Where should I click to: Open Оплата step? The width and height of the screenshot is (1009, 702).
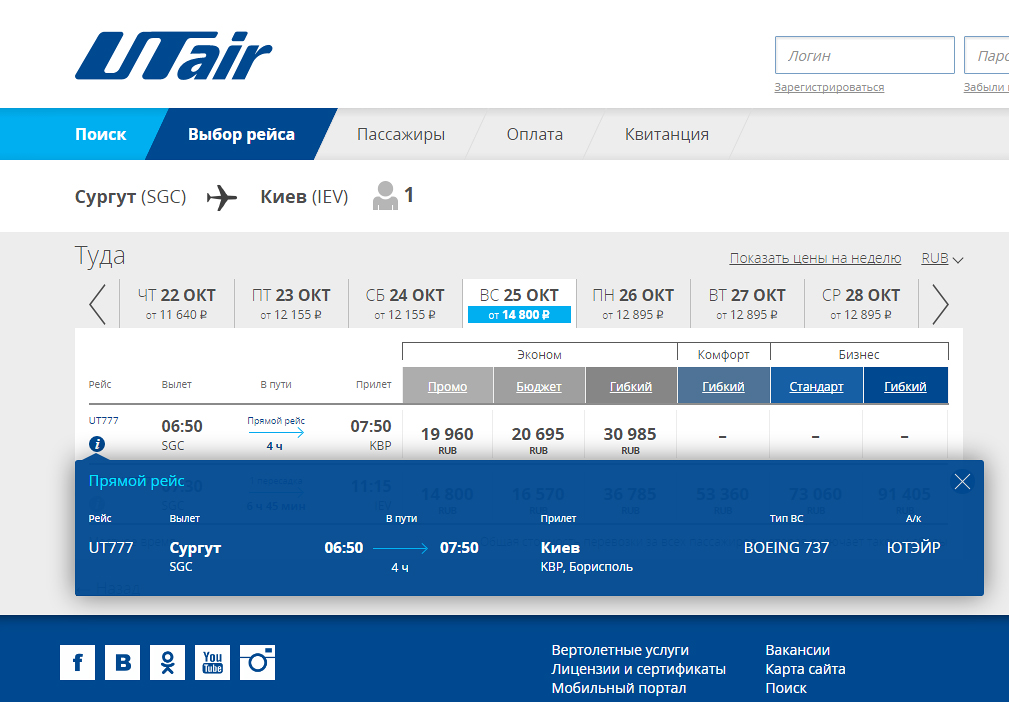pyautogui.click(x=534, y=134)
